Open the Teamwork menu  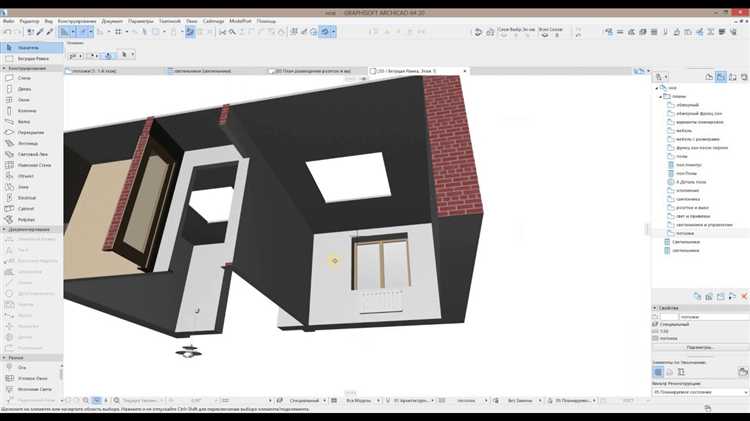pyautogui.click(x=170, y=21)
